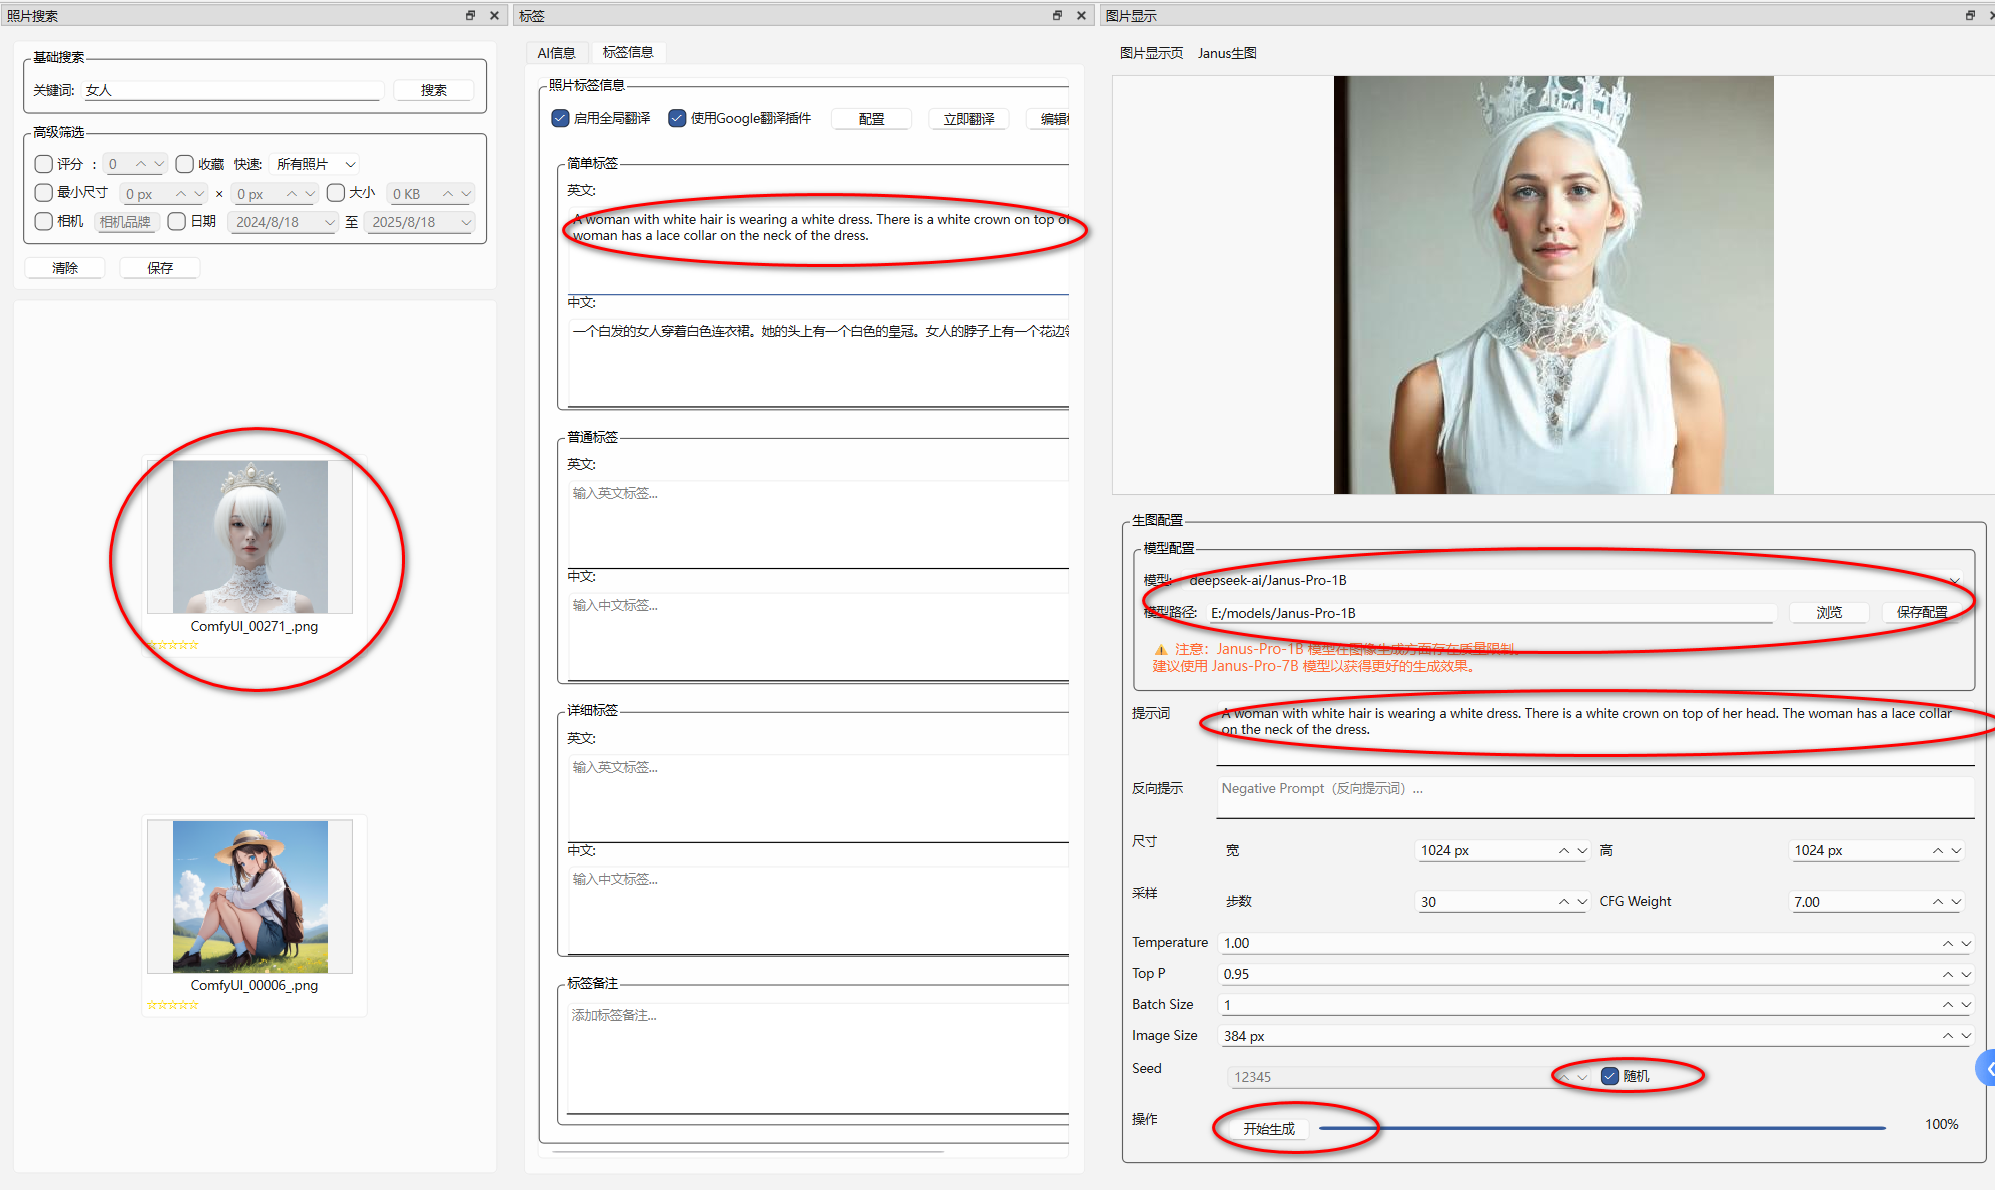Uncheck the 随机 seed checkbox
Image resolution: width=1995 pixels, height=1190 pixels.
tap(1610, 1076)
